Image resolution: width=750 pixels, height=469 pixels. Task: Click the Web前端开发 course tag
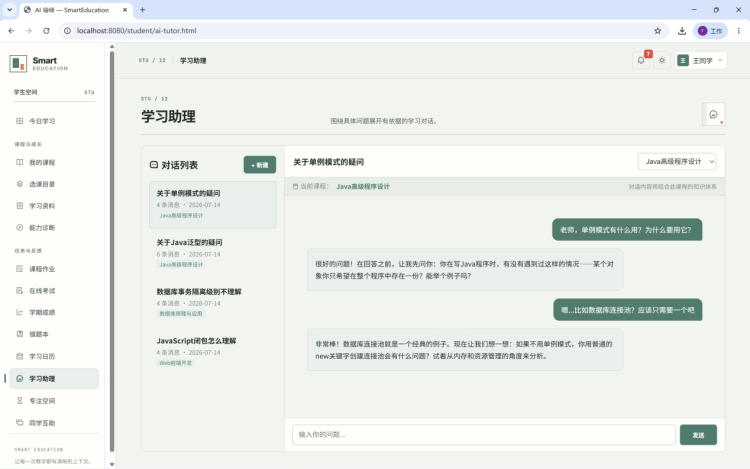click(175, 363)
